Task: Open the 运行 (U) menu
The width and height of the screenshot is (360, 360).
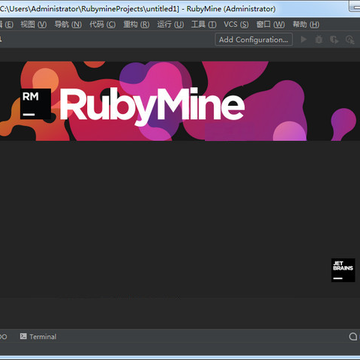Action: click(170, 25)
